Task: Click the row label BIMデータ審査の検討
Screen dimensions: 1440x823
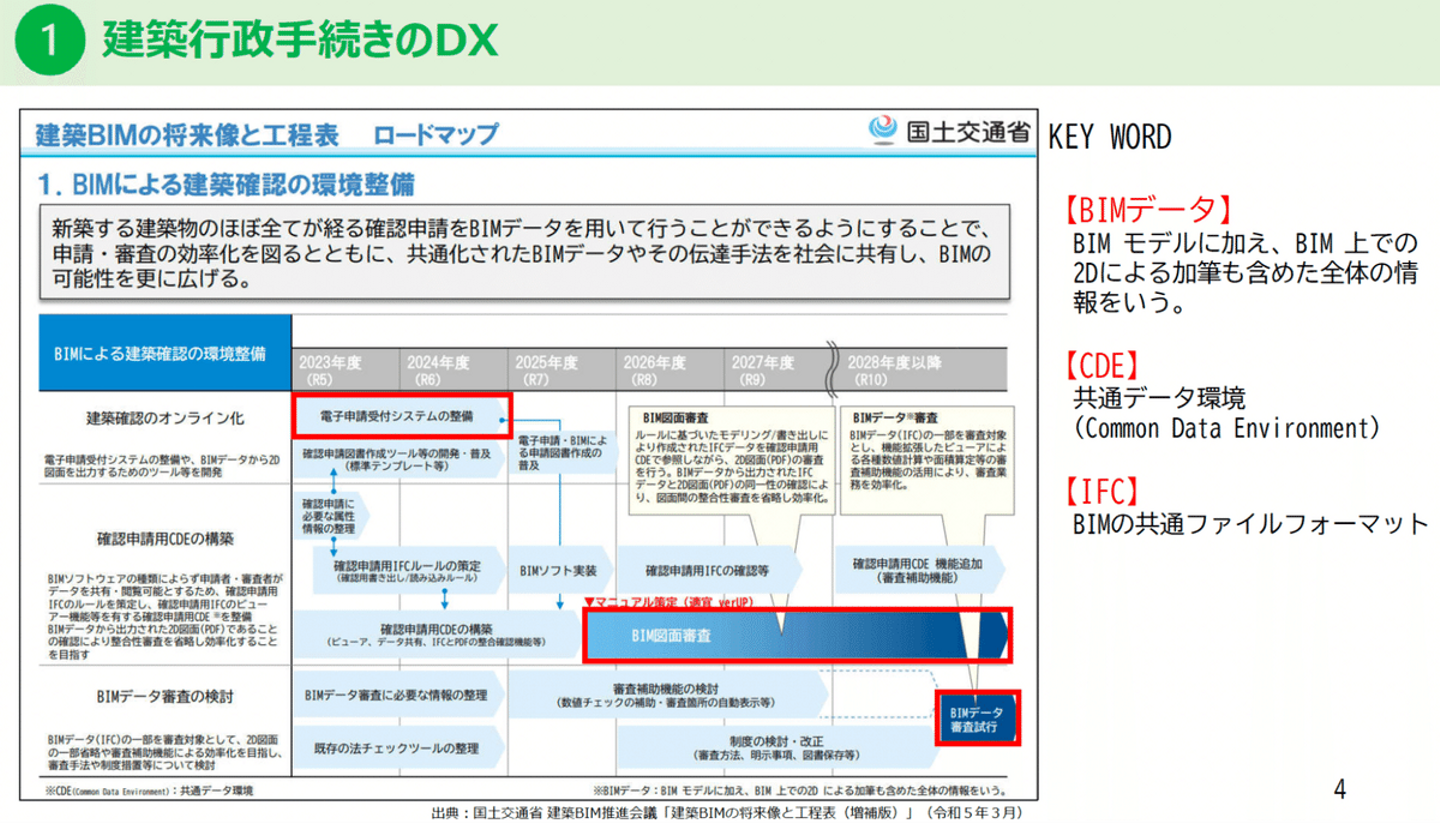Action: (x=165, y=696)
